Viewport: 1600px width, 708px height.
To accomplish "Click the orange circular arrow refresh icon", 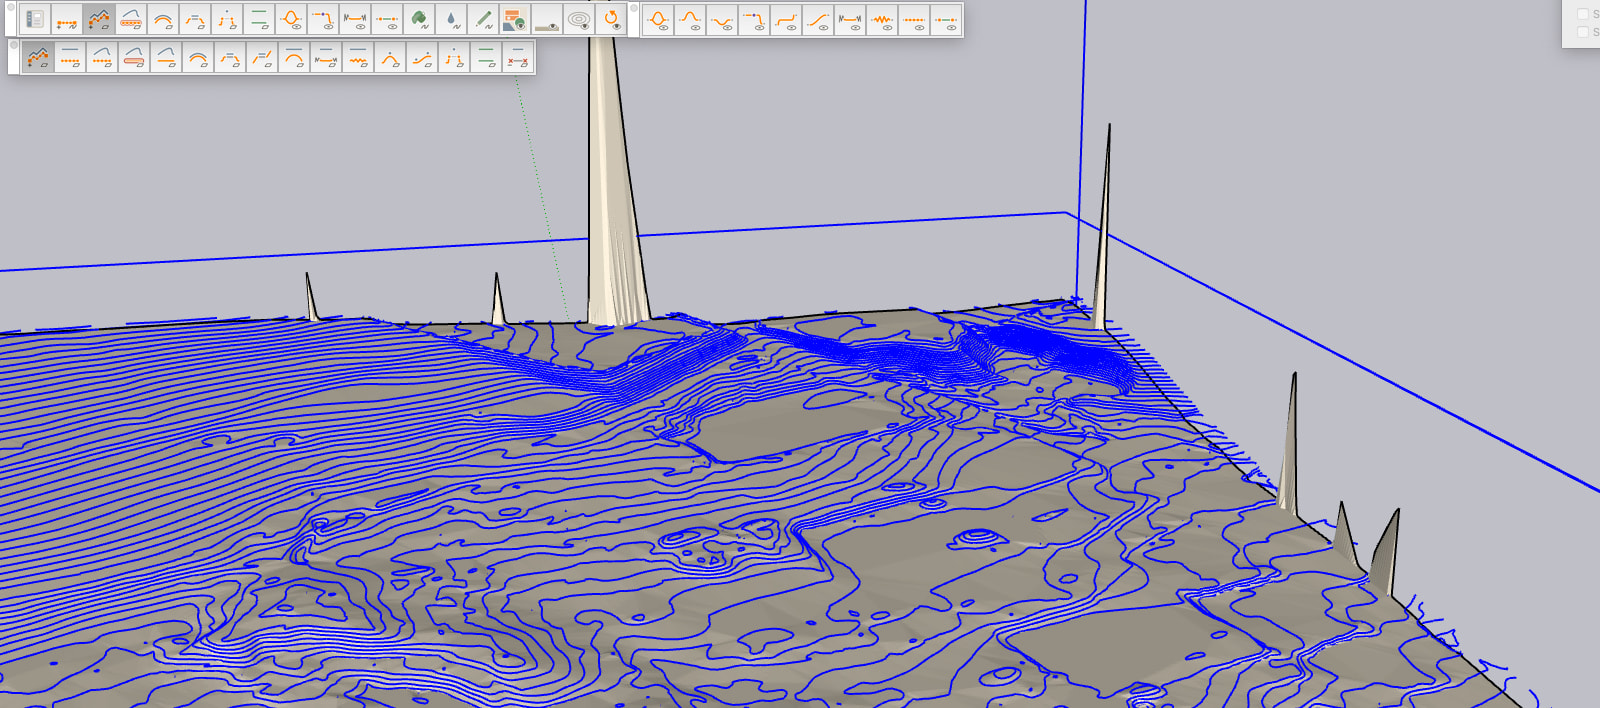I will pyautogui.click(x=611, y=19).
